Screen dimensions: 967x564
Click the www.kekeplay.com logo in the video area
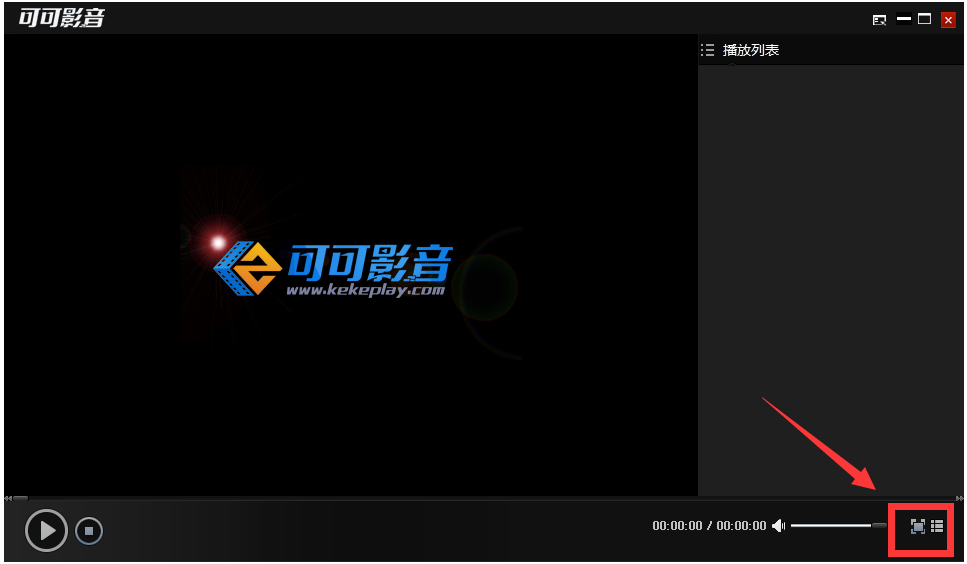pos(333,269)
